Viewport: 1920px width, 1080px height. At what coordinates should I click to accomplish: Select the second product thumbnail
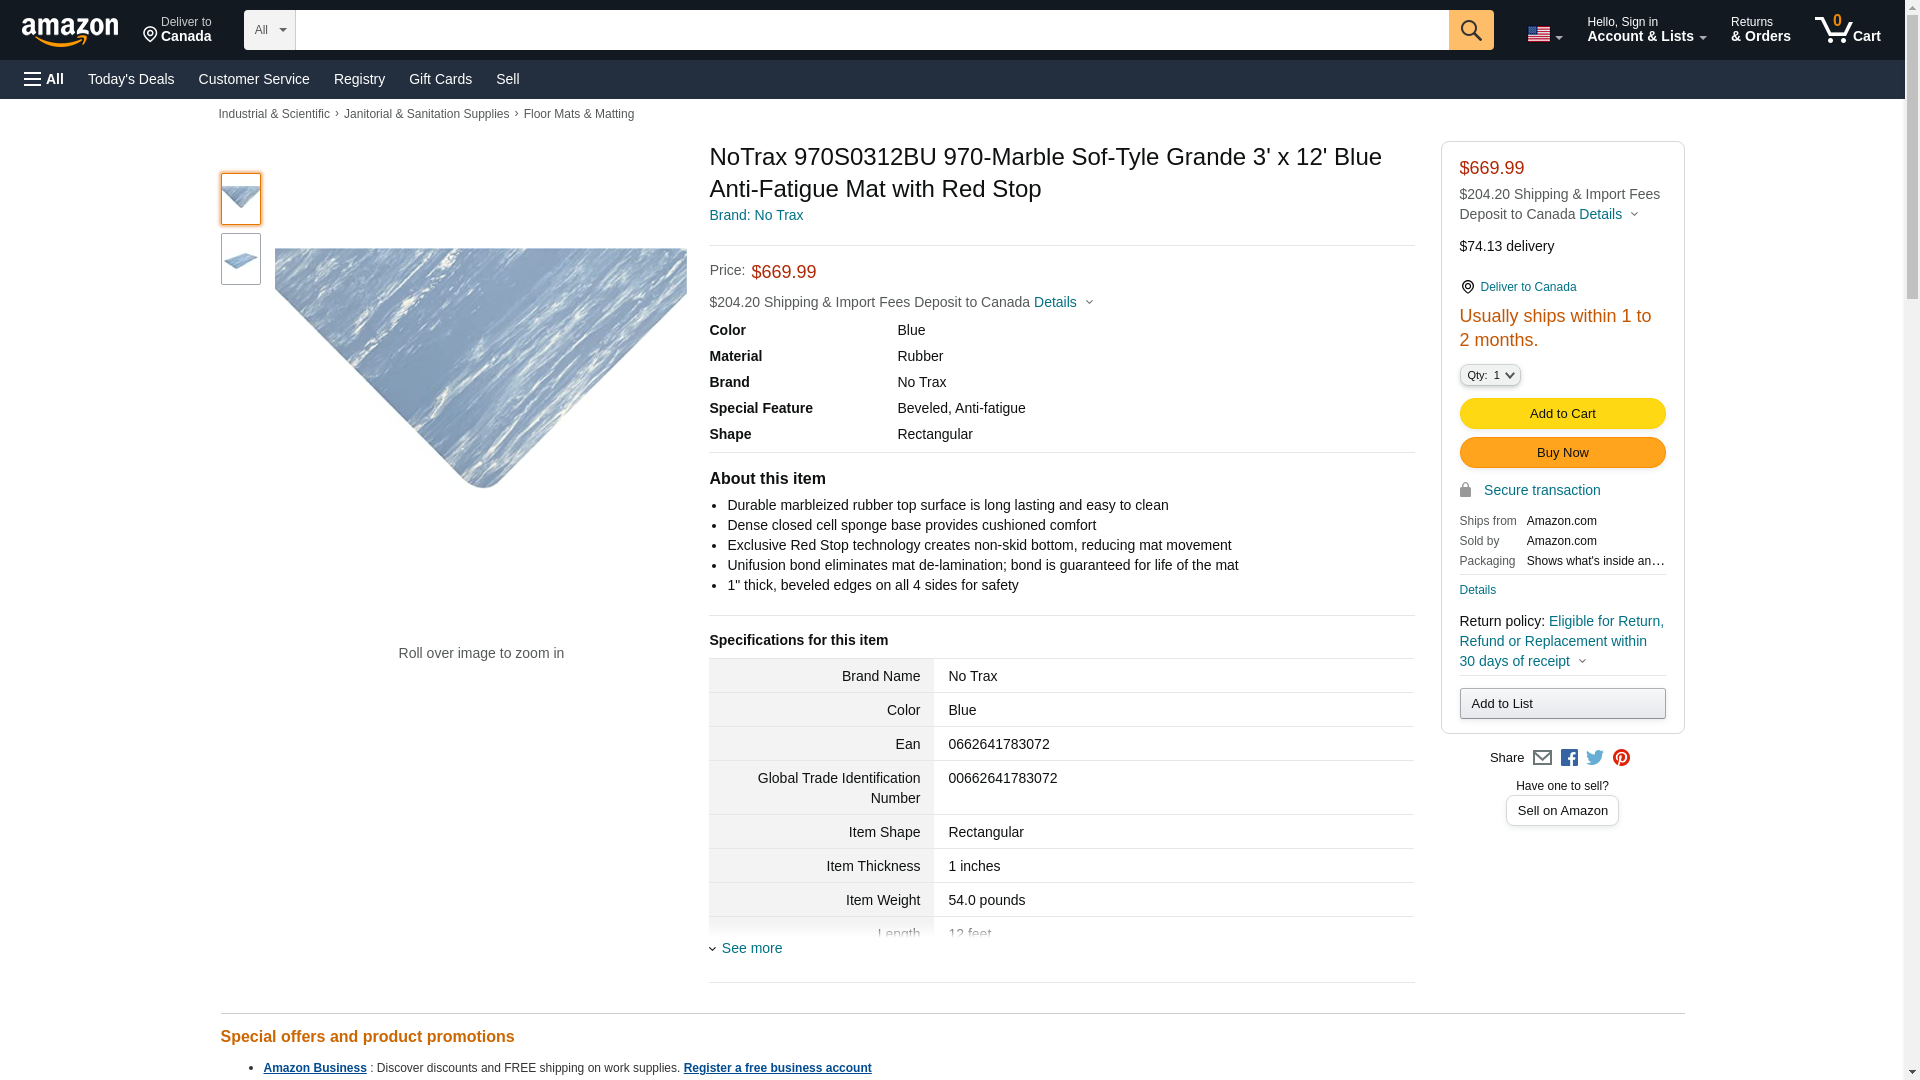241,259
